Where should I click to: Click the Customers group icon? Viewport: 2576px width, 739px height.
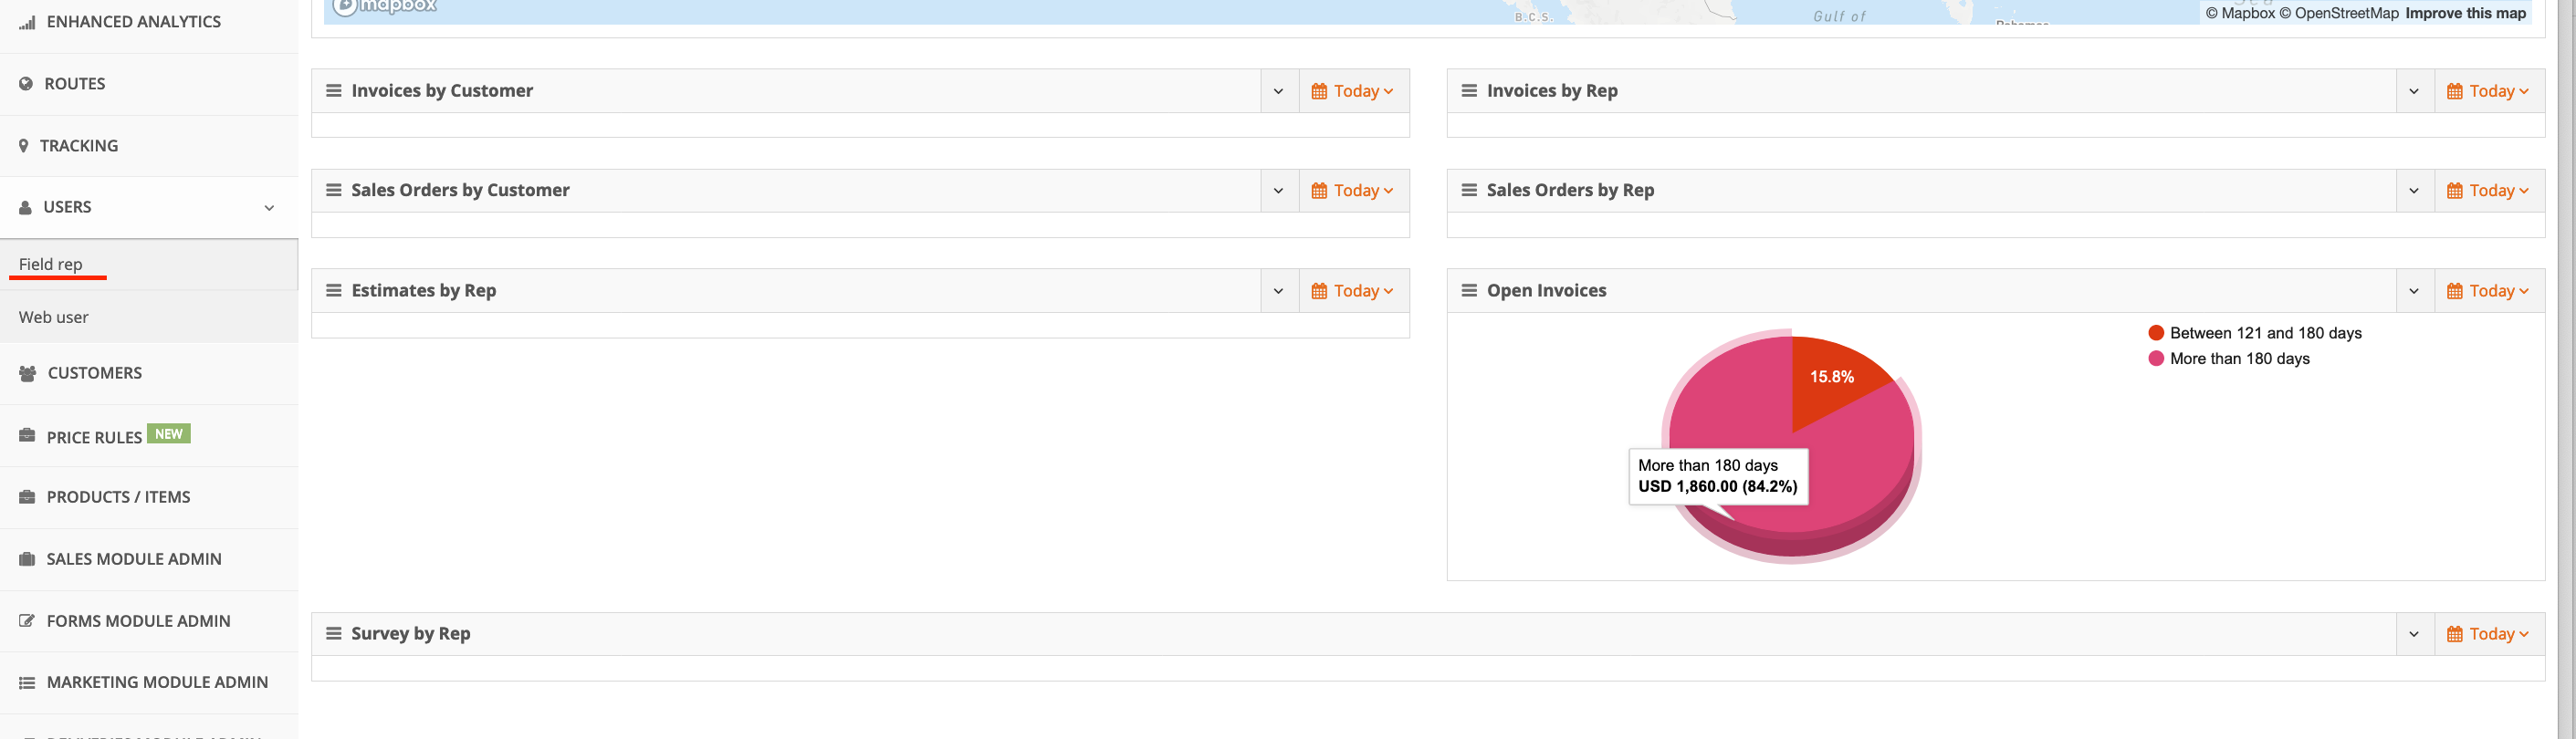[28, 373]
